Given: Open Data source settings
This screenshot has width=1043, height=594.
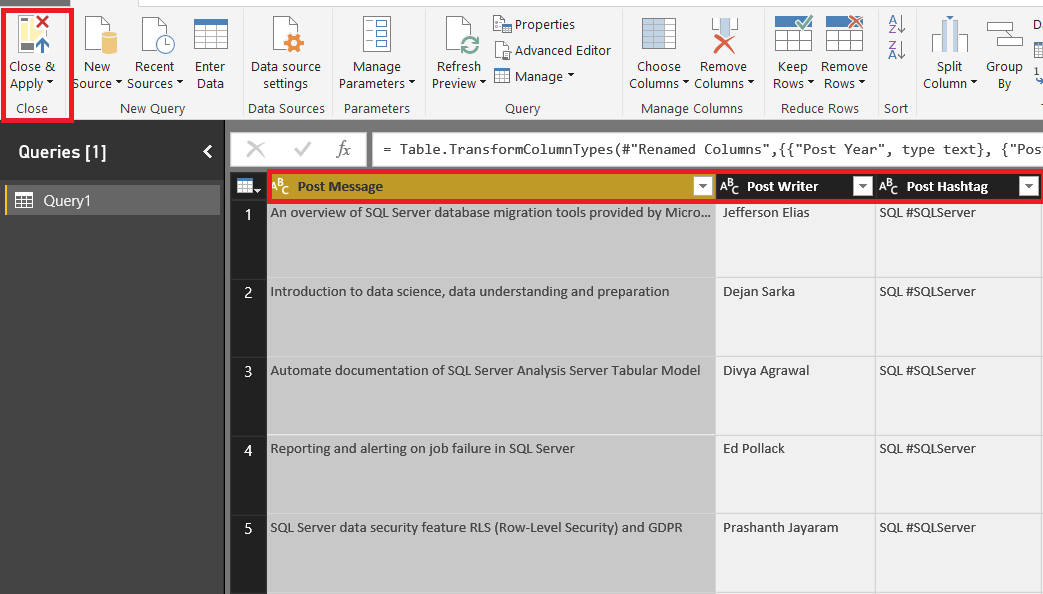Looking at the screenshot, I should [x=286, y=35].
